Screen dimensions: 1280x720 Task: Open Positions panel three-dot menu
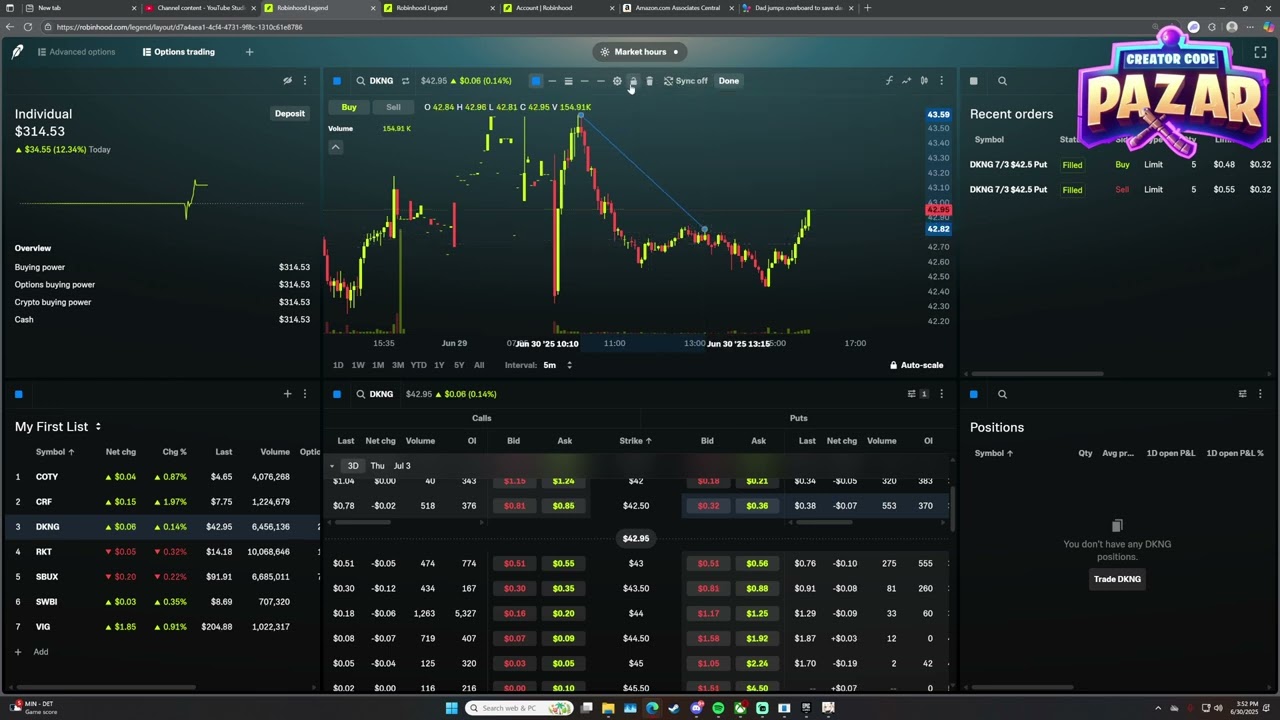[x=1260, y=394]
